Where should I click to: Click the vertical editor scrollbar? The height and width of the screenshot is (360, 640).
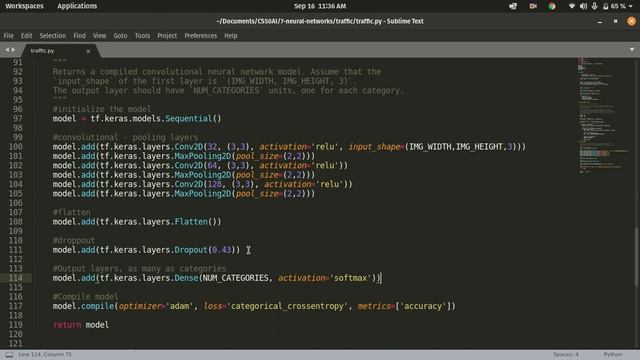(637, 256)
